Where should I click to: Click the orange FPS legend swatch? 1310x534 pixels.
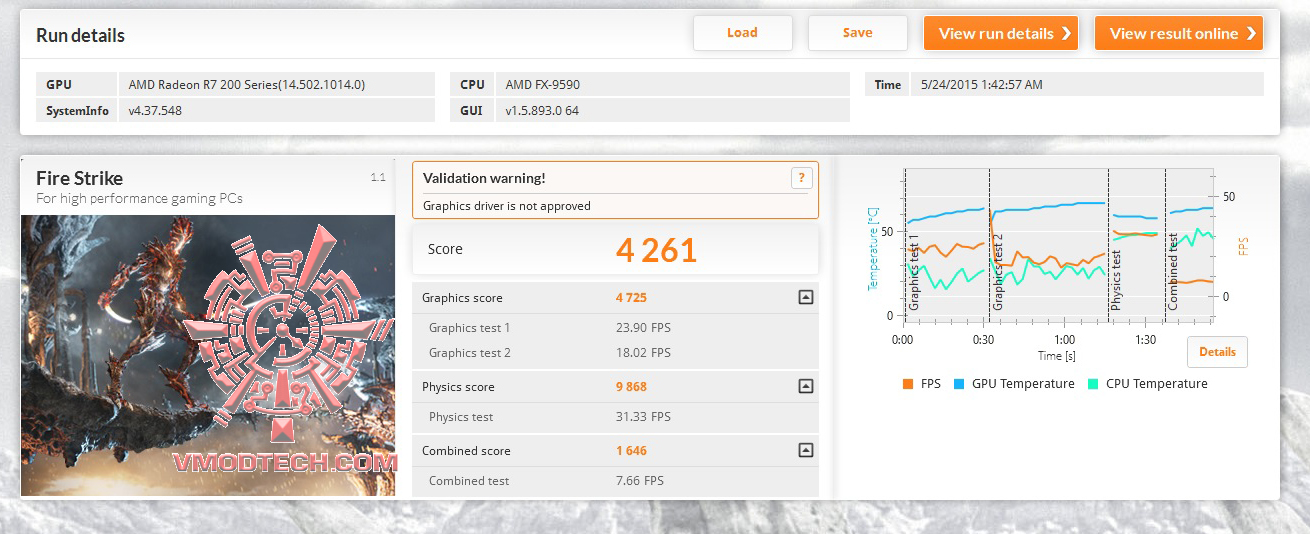(x=908, y=384)
